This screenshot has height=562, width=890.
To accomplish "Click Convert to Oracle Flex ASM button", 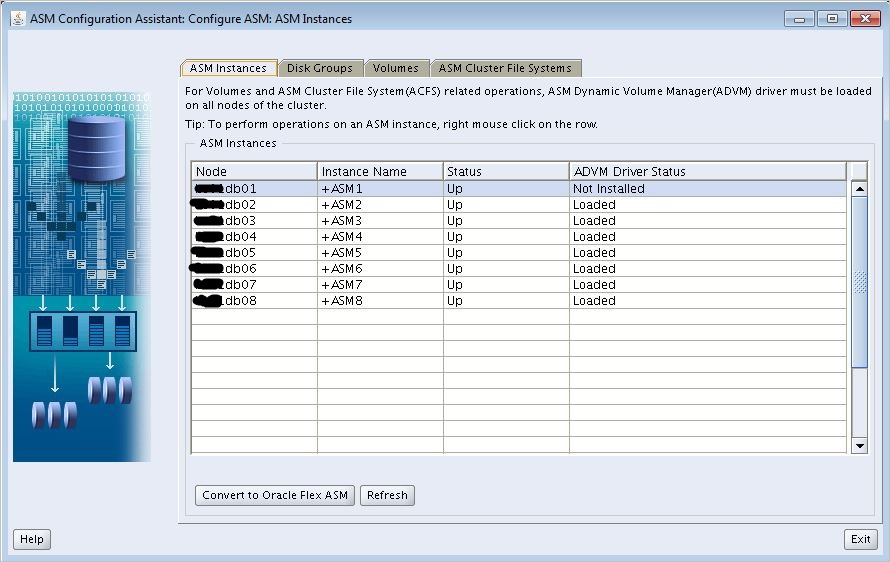I will 275,495.
